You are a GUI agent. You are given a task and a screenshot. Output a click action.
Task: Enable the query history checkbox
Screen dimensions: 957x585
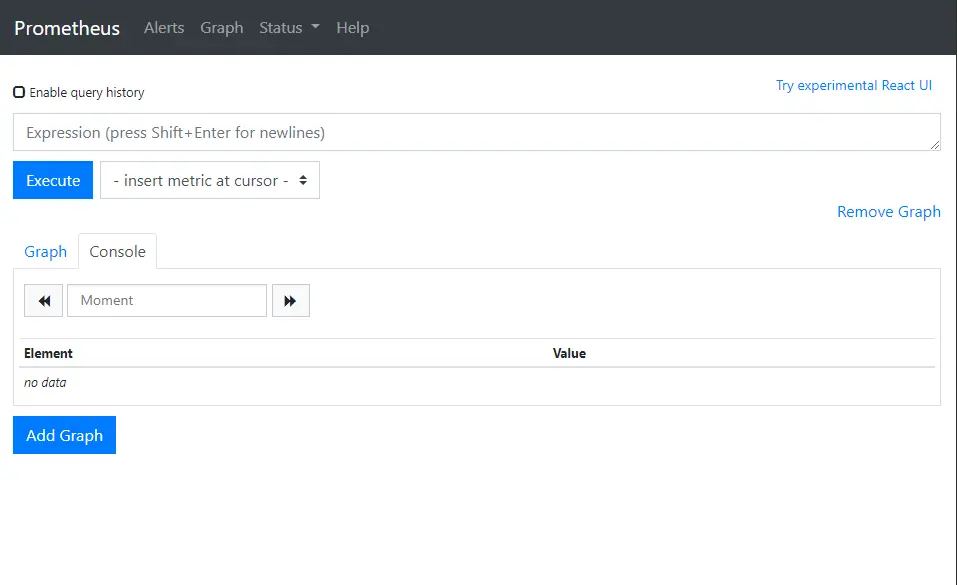point(19,92)
